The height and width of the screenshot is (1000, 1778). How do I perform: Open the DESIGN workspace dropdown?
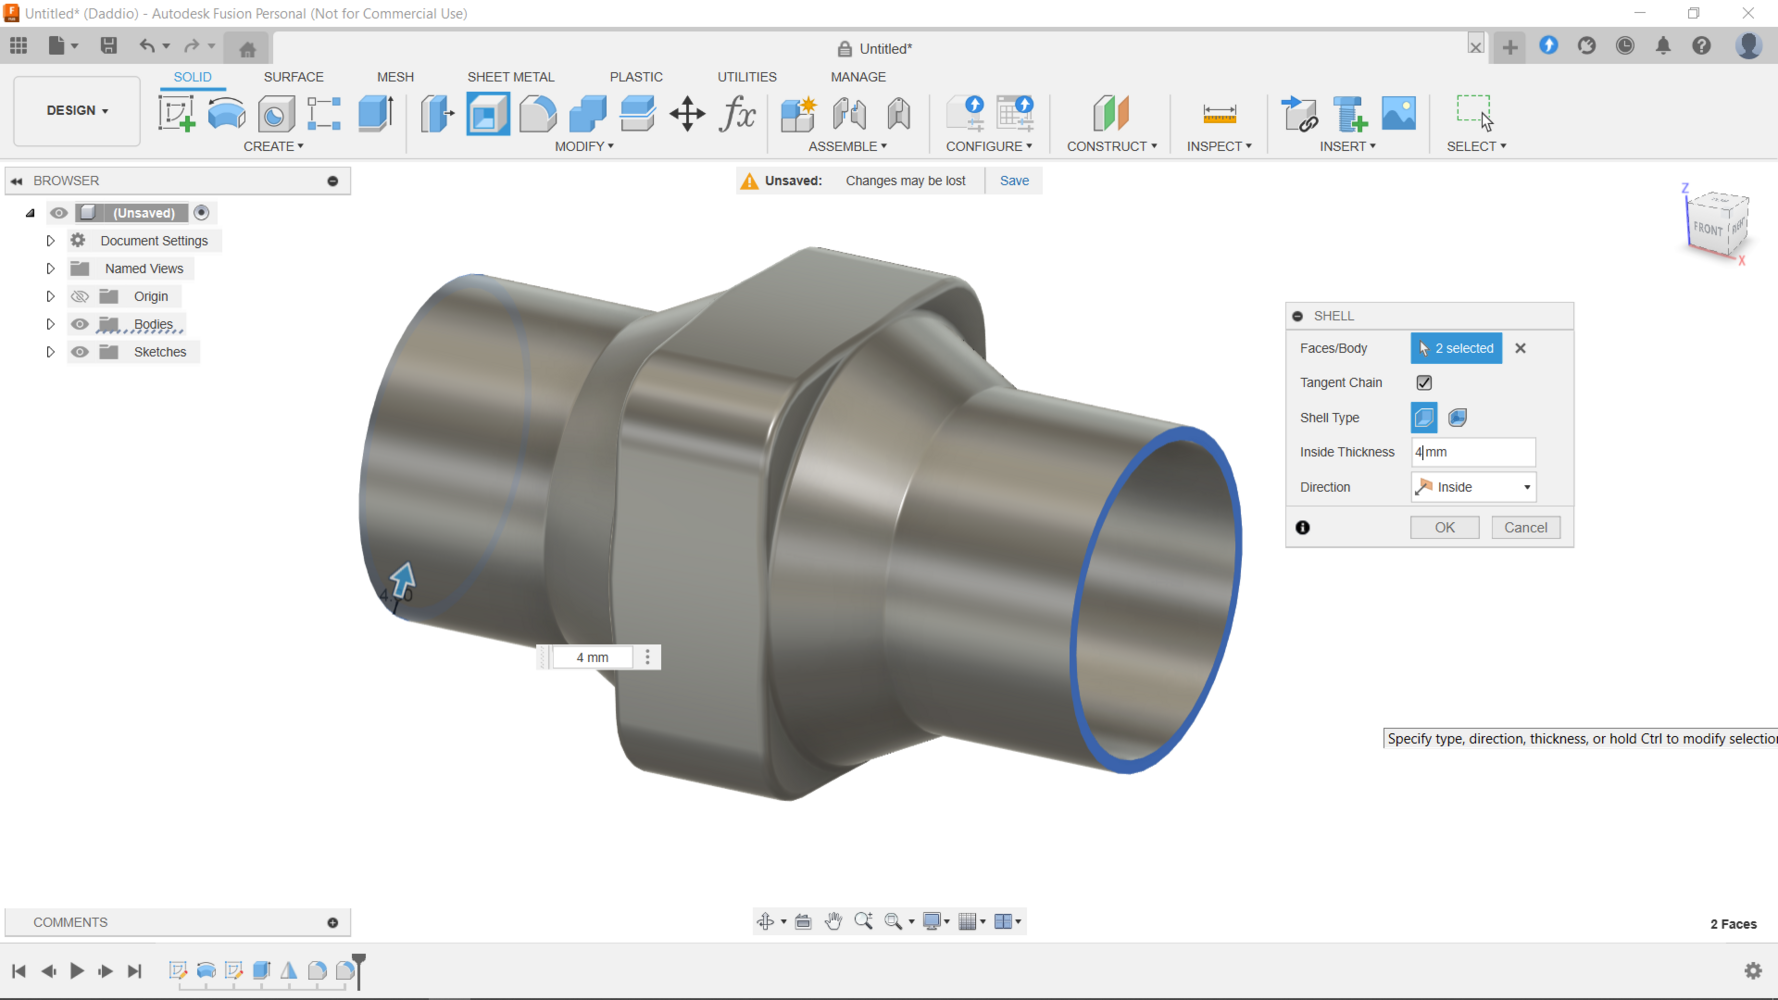77,111
